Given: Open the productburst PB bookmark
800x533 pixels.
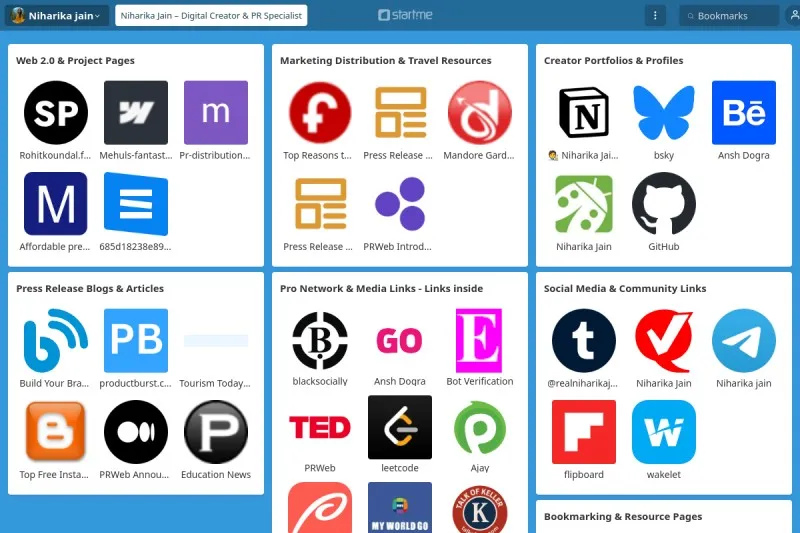Looking at the screenshot, I should coord(136,341).
